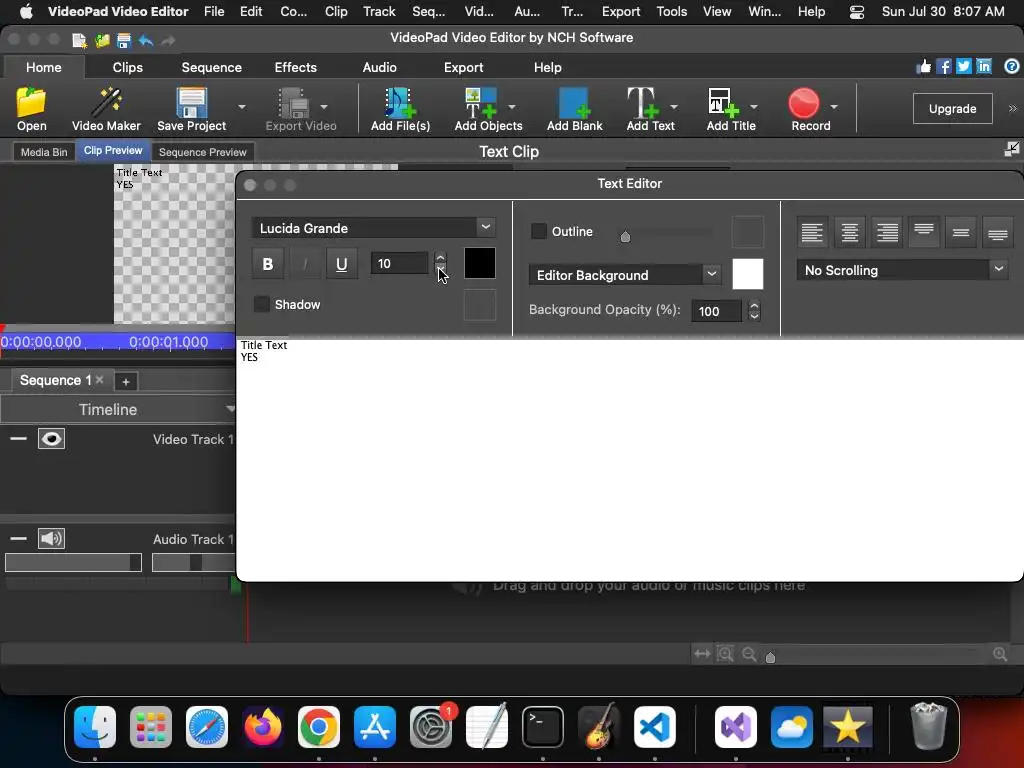Click the thumbs-up like icon
The height and width of the screenshot is (768, 1024).
click(924, 67)
